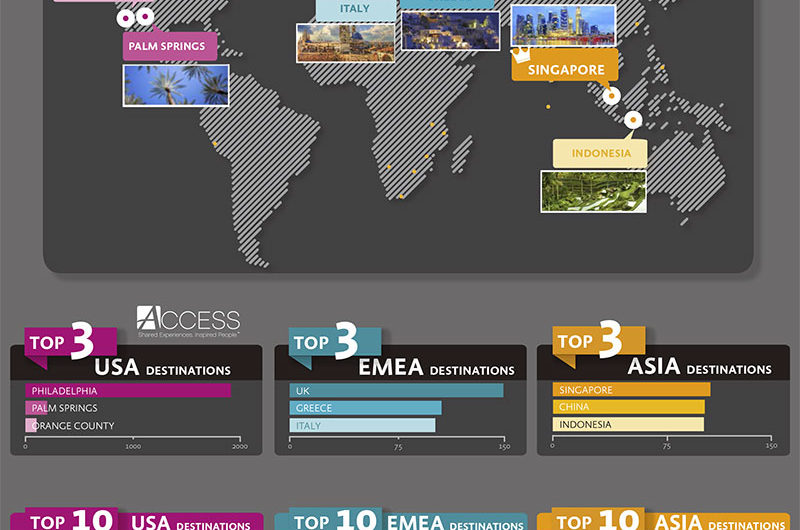Image resolution: width=800 pixels, height=530 pixels.
Task: Click the UK bar in the EMEA chart
Action: (396, 390)
